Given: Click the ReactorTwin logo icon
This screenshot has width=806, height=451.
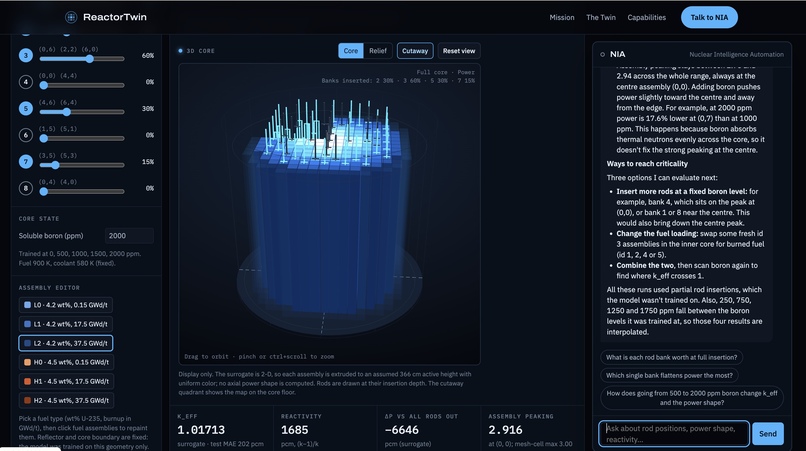Looking at the screenshot, I should (71, 17).
